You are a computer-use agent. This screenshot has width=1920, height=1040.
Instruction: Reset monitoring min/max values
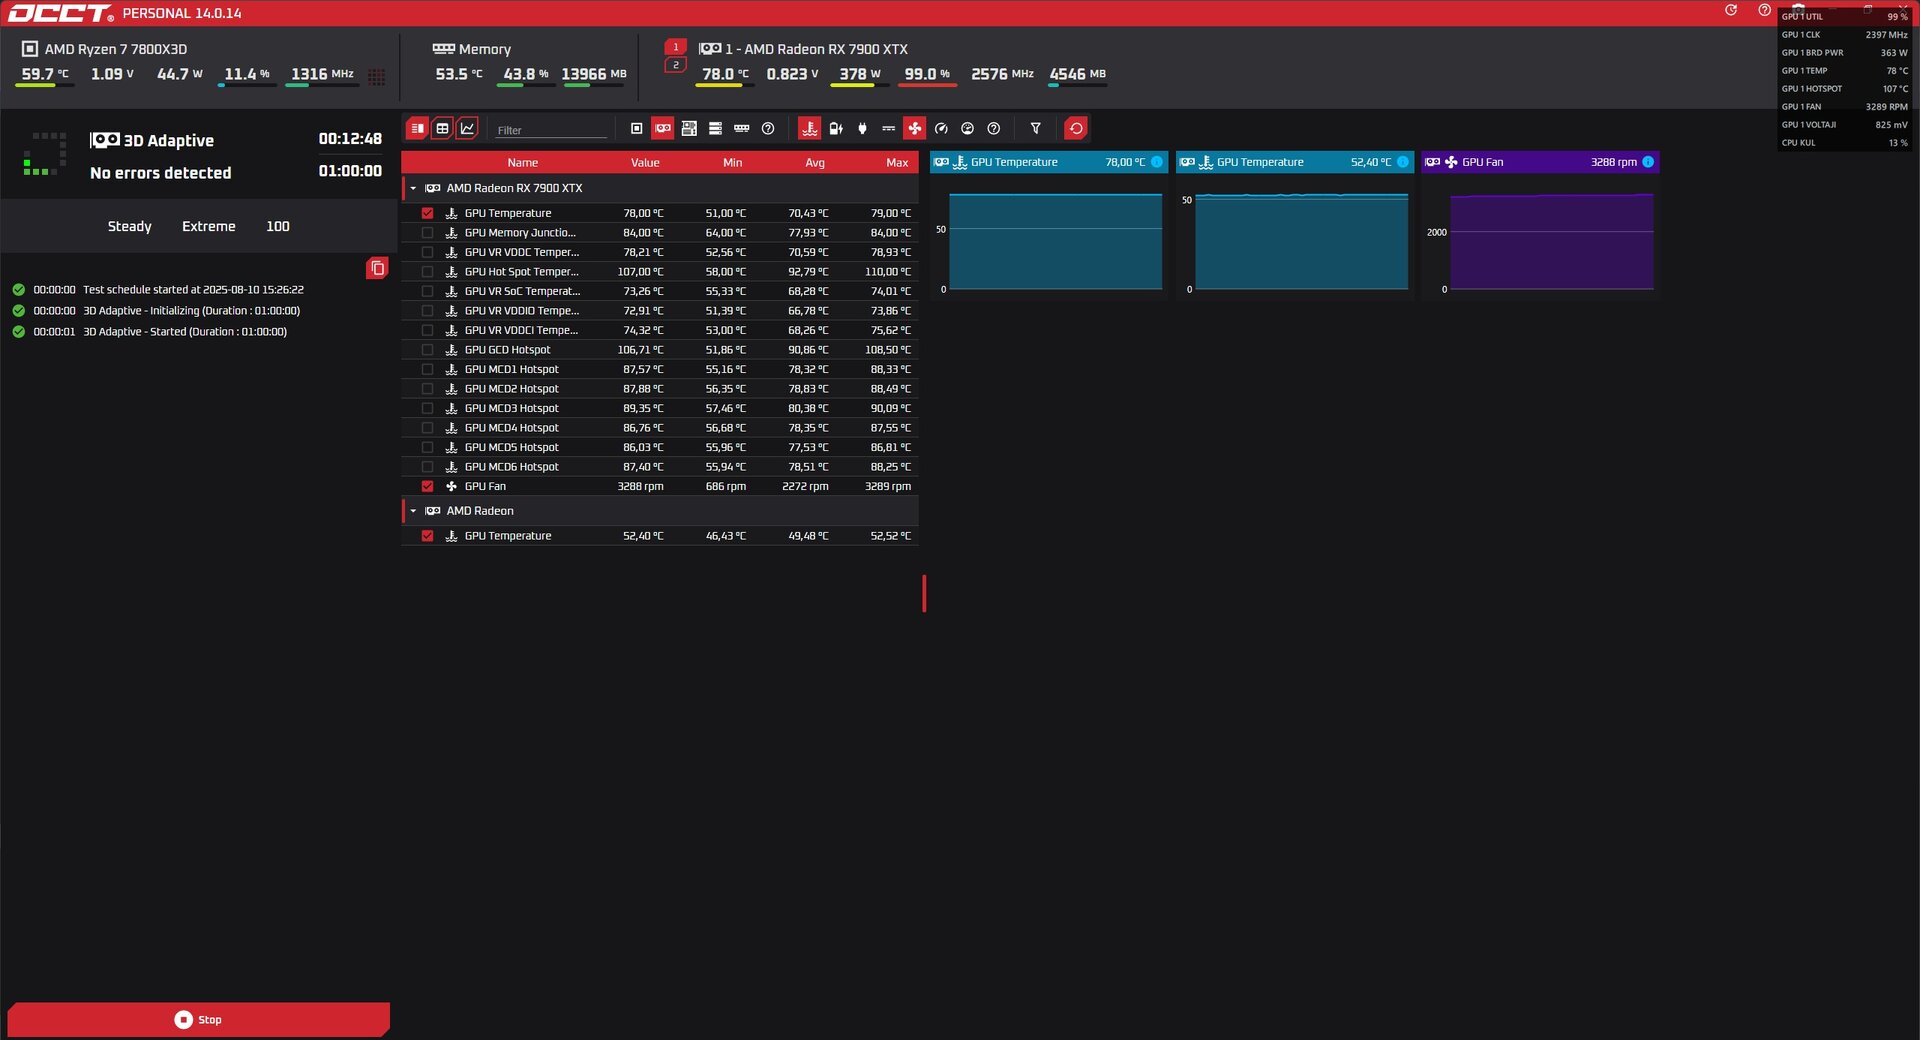click(x=1076, y=128)
